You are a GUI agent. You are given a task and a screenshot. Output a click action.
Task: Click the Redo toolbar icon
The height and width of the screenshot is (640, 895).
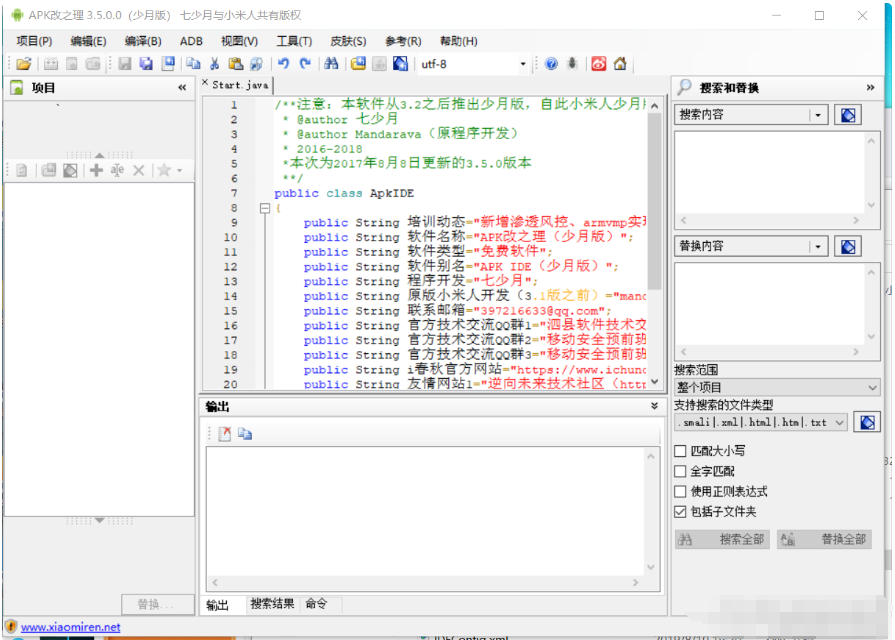point(305,63)
